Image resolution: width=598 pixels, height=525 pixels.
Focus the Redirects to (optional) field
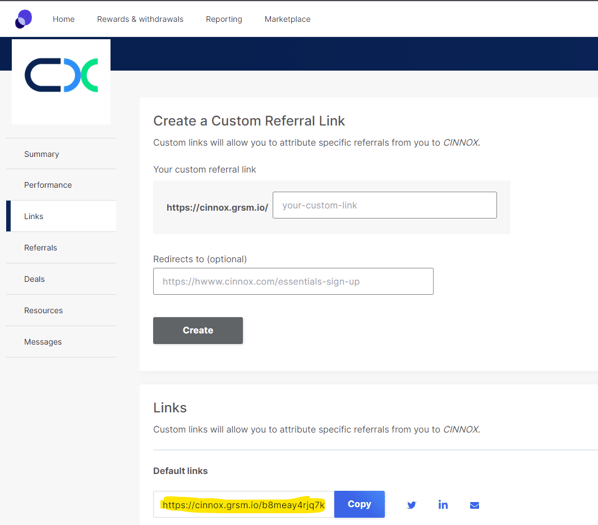(x=293, y=281)
